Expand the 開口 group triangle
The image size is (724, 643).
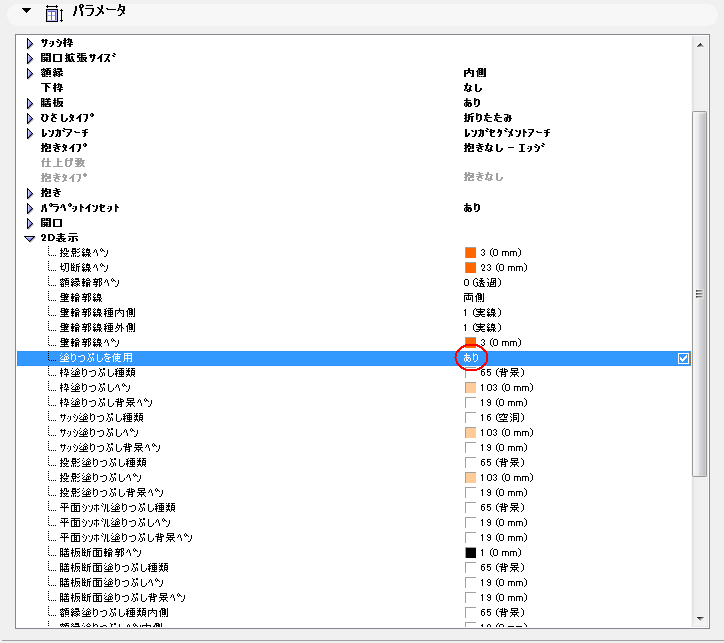pos(30,223)
